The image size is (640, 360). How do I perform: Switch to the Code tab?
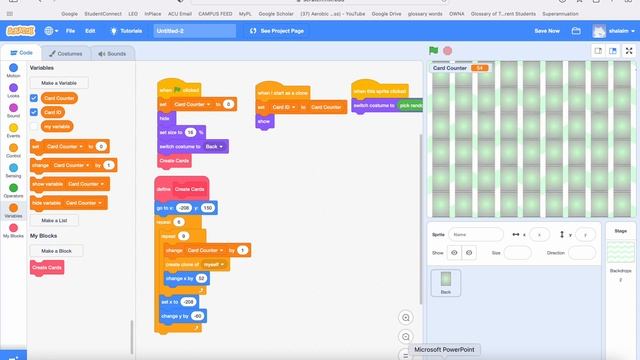coord(21,53)
